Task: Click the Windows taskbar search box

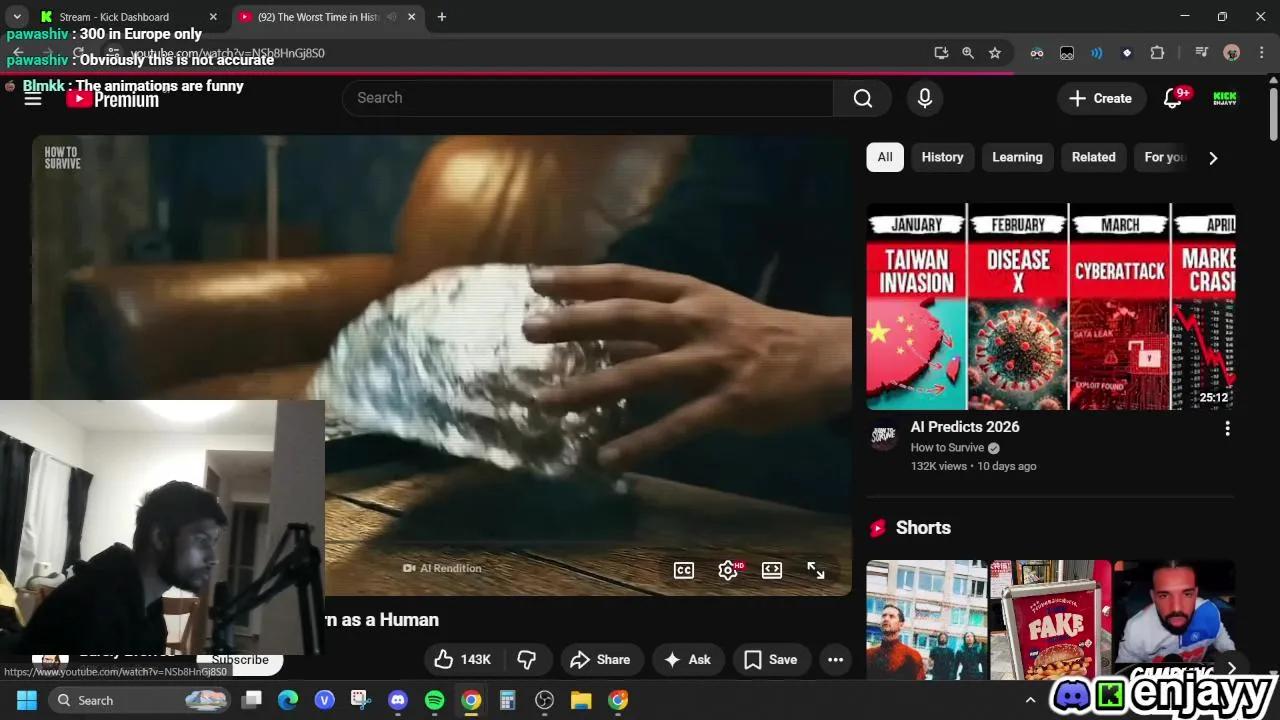Action: click(x=140, y=700)
